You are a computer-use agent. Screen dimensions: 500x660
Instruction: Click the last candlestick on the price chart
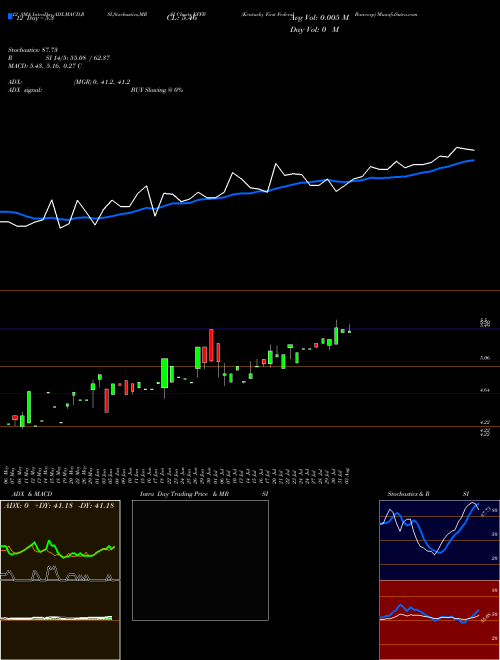(x=349, y=329)
